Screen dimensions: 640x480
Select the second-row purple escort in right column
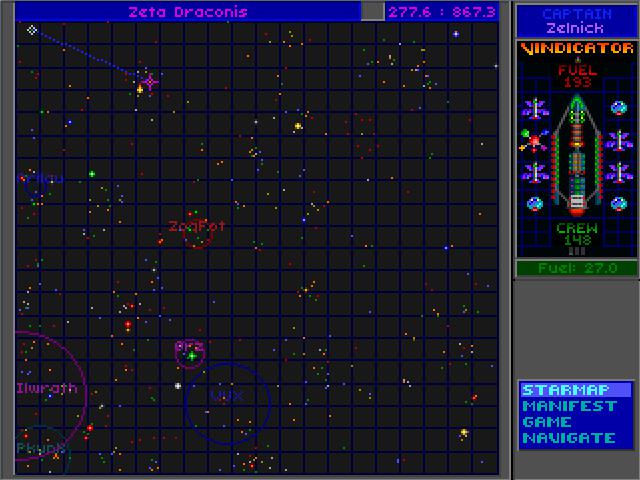[x=619, y=141]
